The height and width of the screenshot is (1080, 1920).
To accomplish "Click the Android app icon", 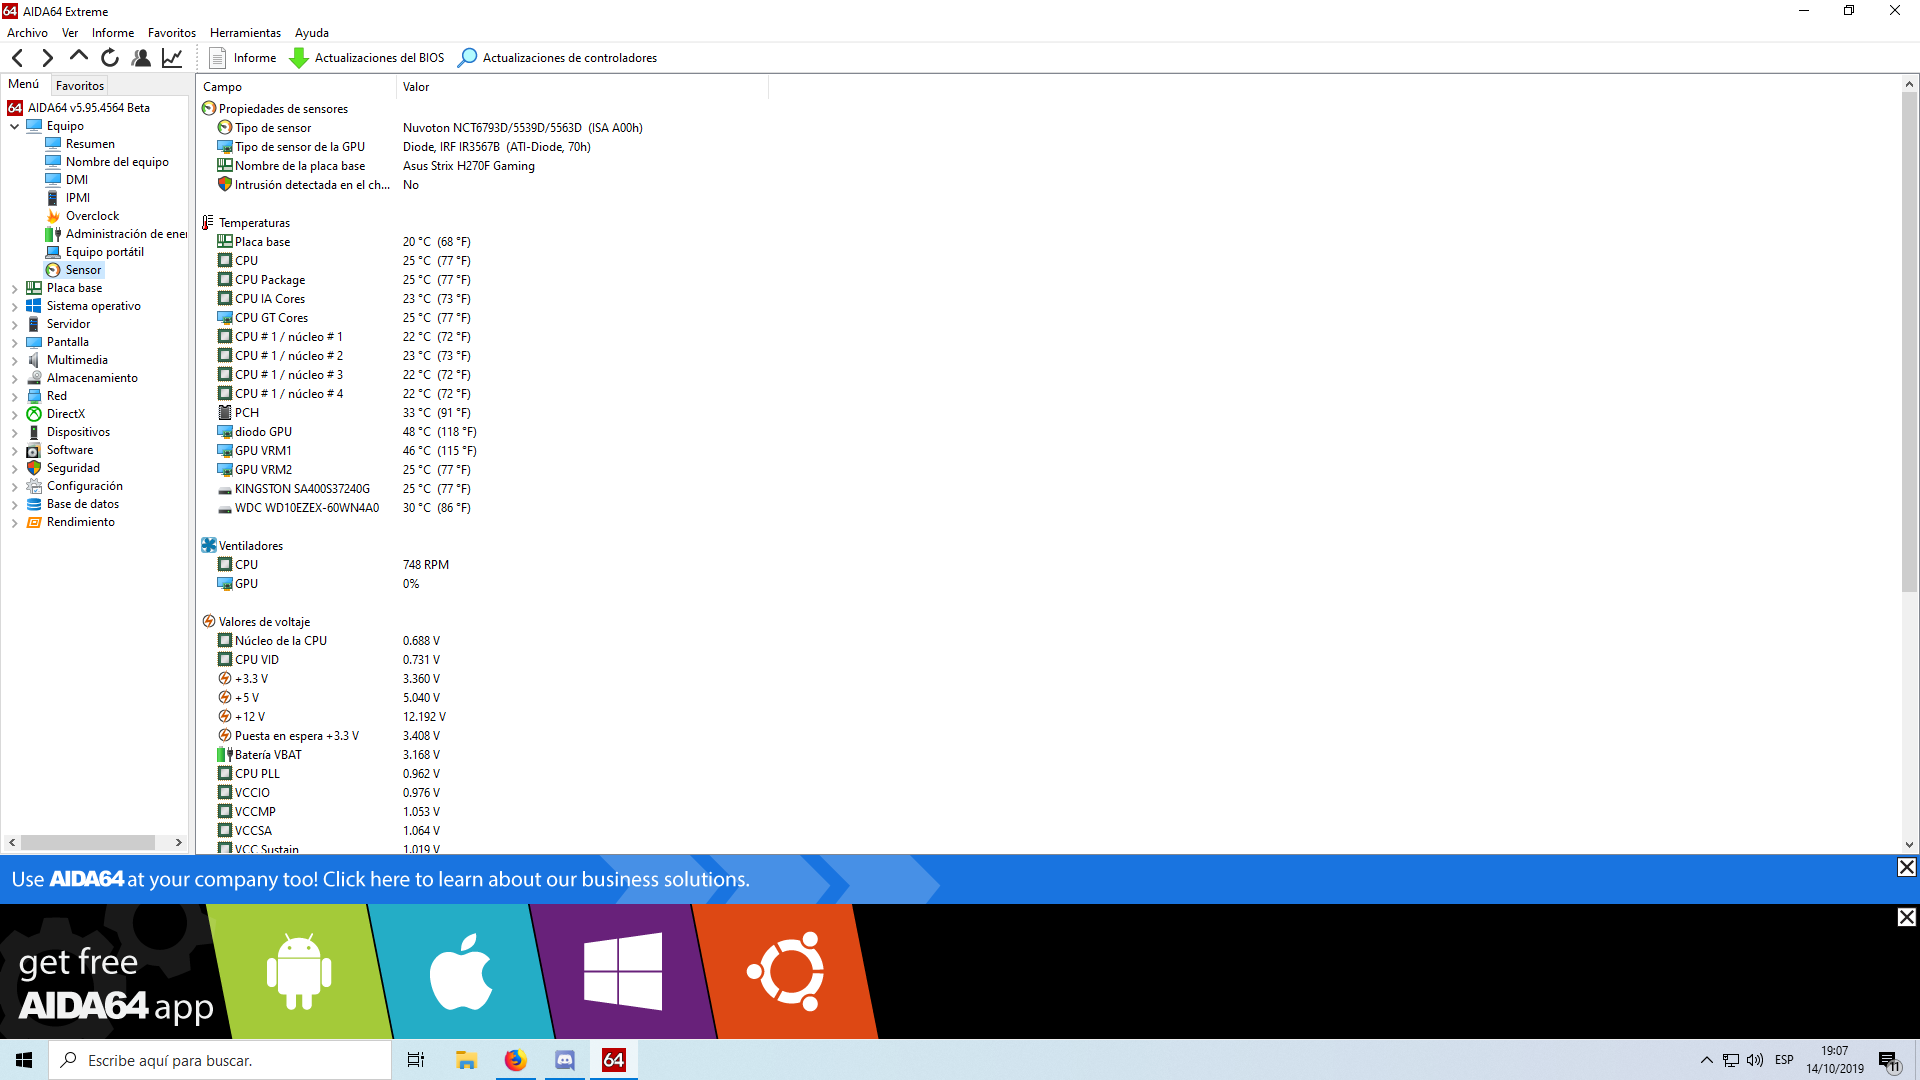I will (299, 972).
